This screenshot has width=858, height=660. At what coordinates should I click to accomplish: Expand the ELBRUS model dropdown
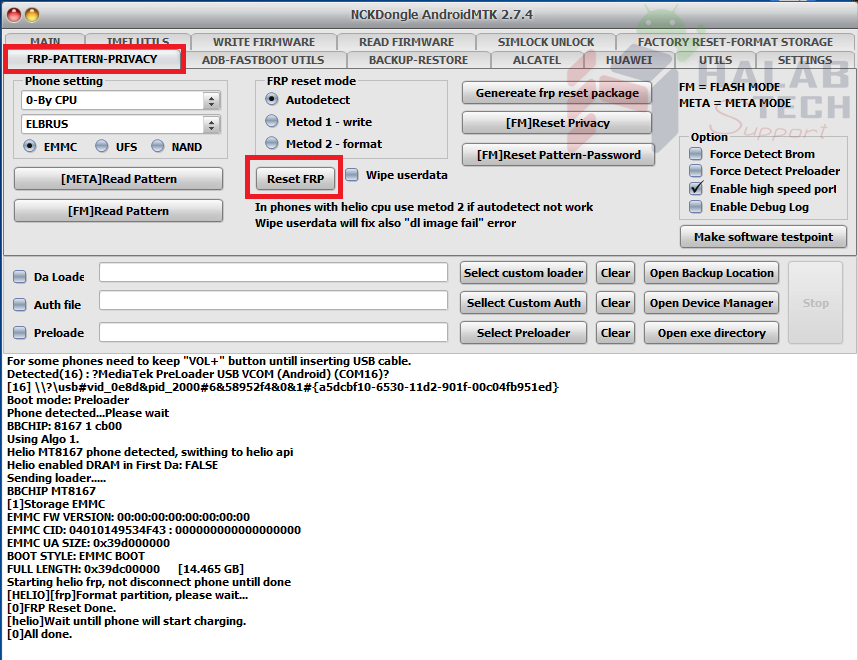pos(212,124)
